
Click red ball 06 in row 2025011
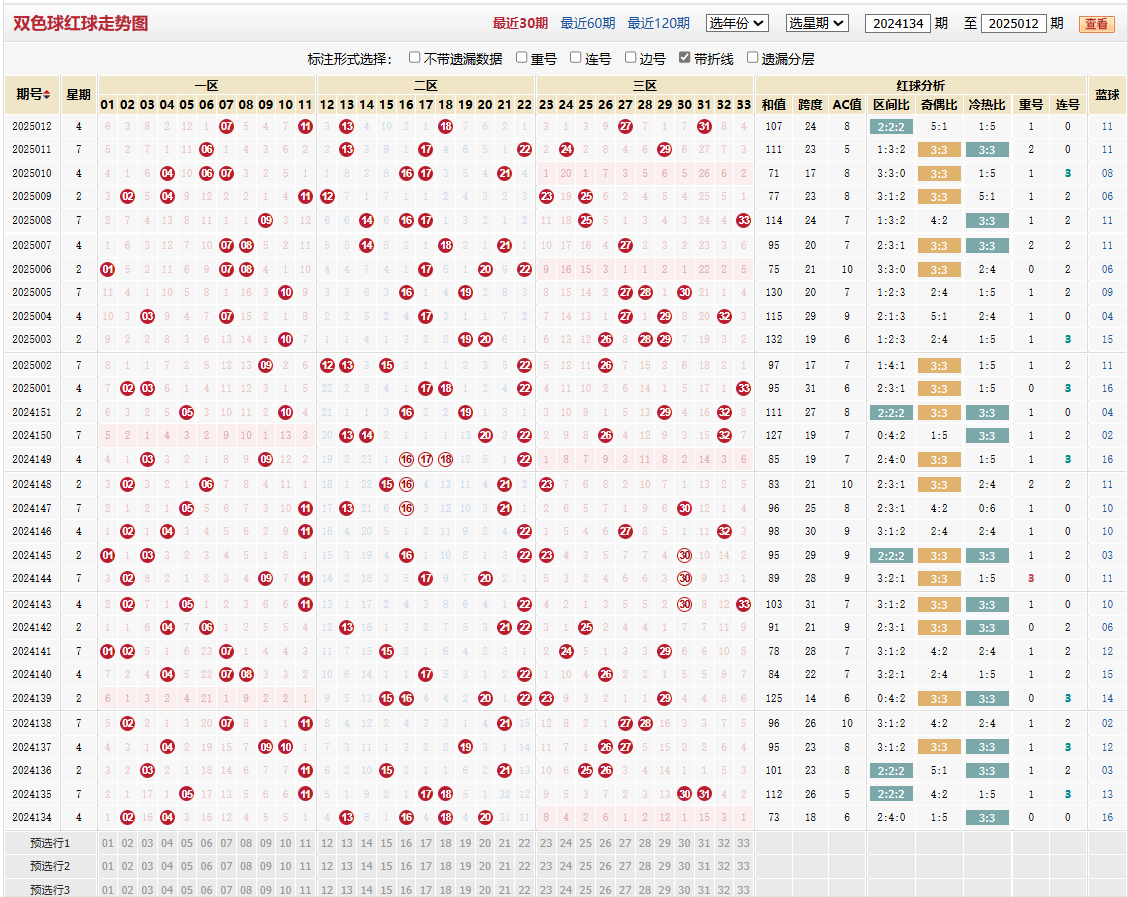pyautogui.click(x=206, y=150)
